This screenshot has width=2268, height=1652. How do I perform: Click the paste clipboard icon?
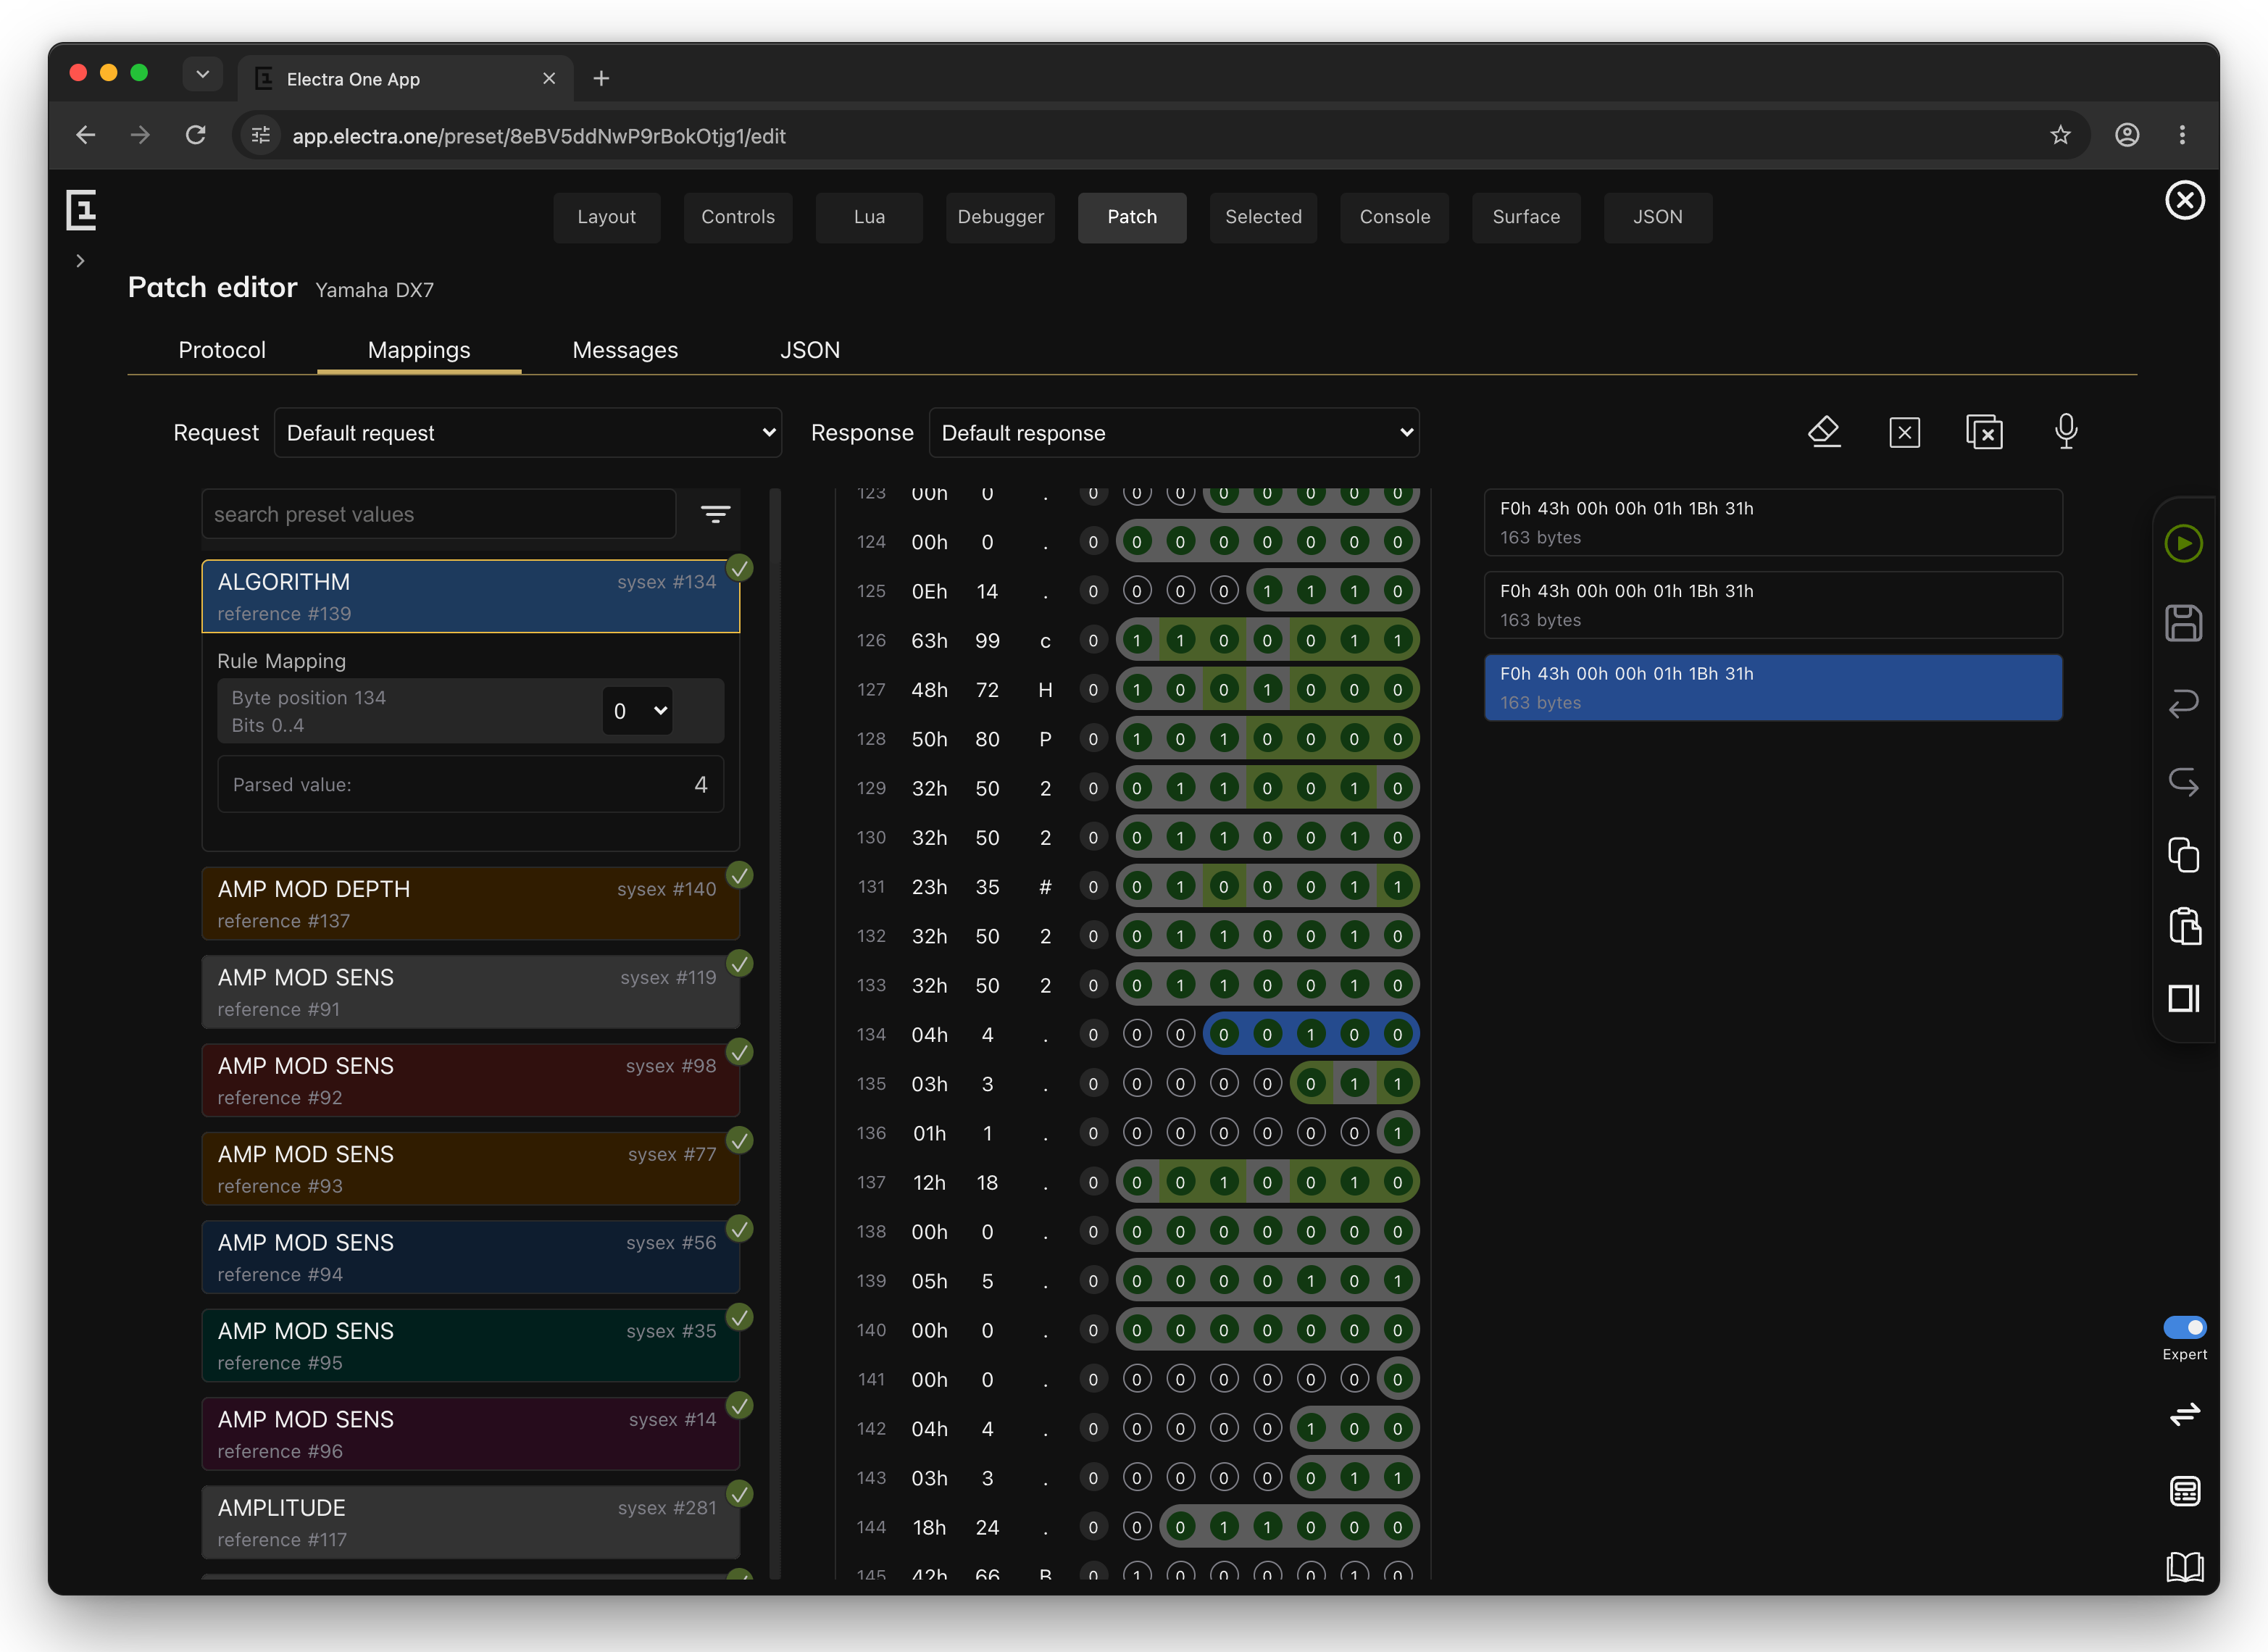click(2183, 926)
